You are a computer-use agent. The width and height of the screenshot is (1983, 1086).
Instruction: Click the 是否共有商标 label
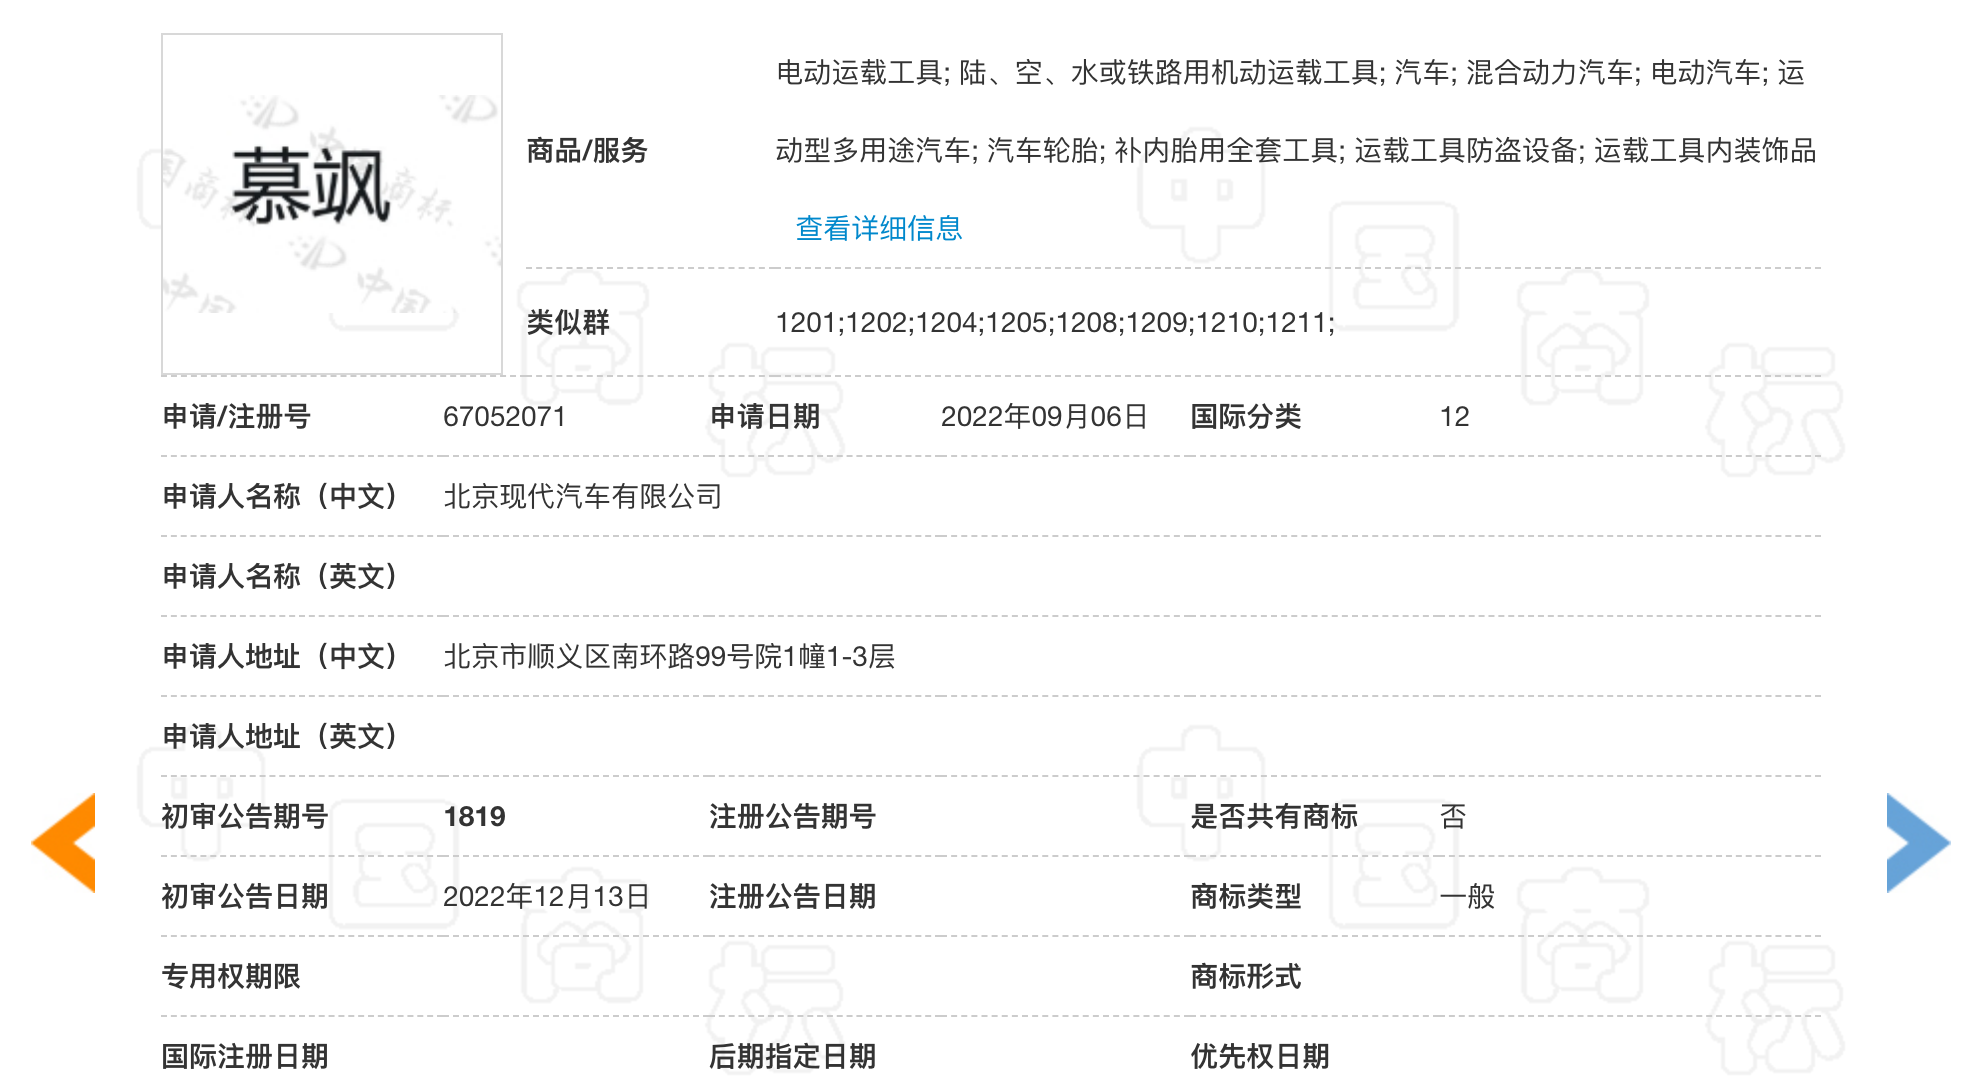coord(1274,816)
